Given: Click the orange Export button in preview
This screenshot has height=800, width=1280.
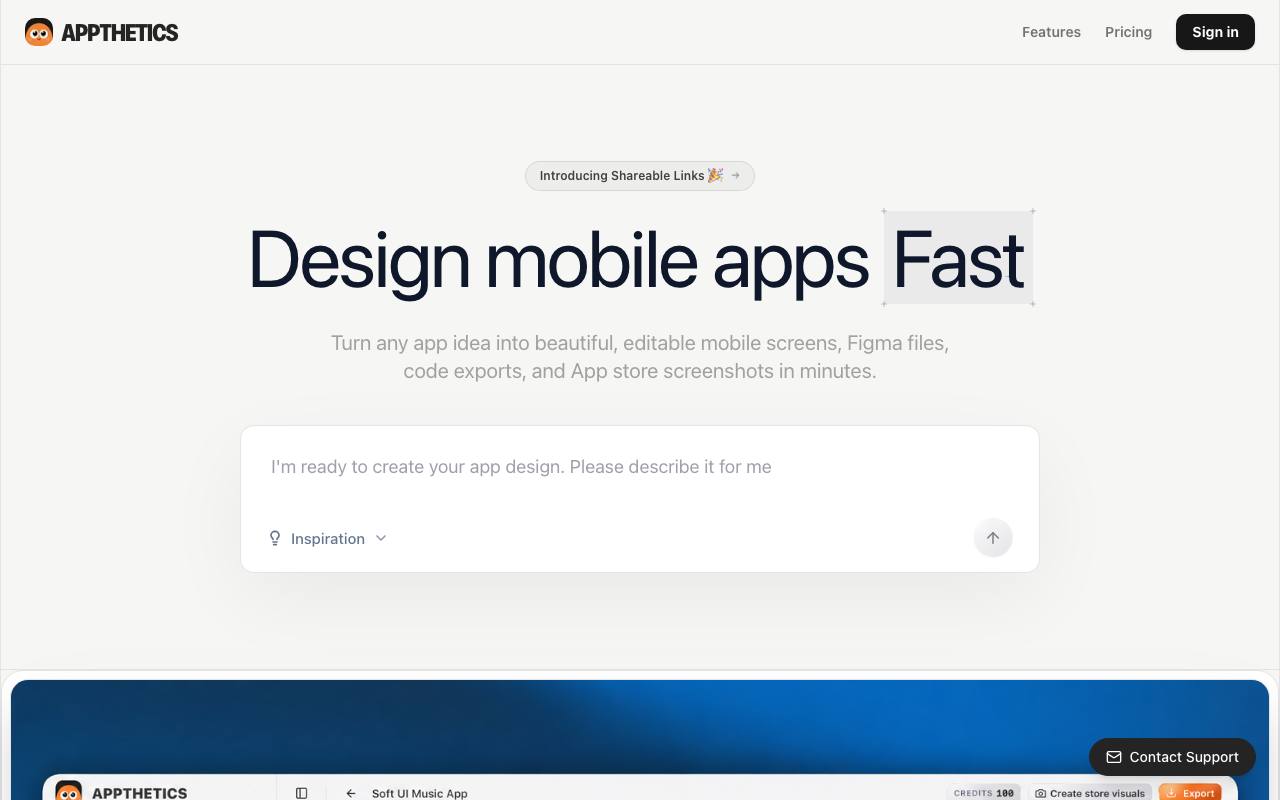Looking at the screenshot, I should coord(1190,793).
